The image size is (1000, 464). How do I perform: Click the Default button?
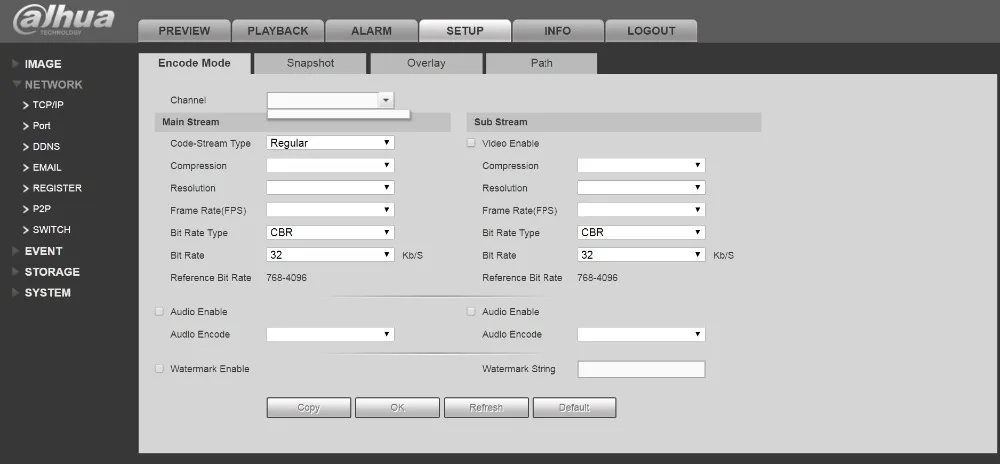[574, 407]
